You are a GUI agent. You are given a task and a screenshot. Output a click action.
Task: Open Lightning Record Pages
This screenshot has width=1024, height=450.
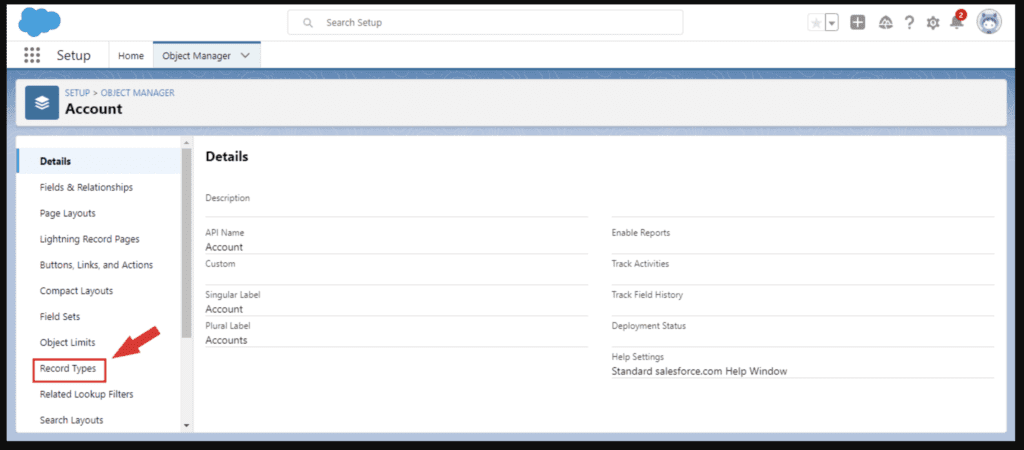coord(89,239)
